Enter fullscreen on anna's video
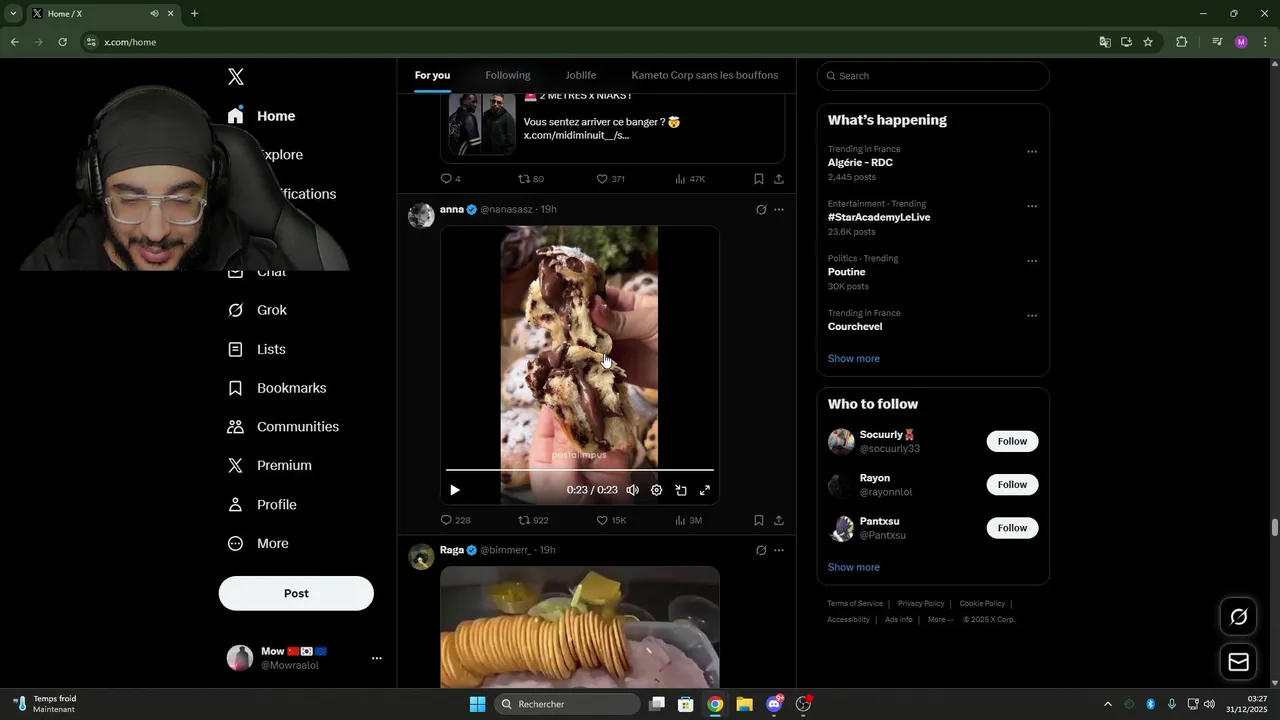1280x720 pixels. (705, 490)
